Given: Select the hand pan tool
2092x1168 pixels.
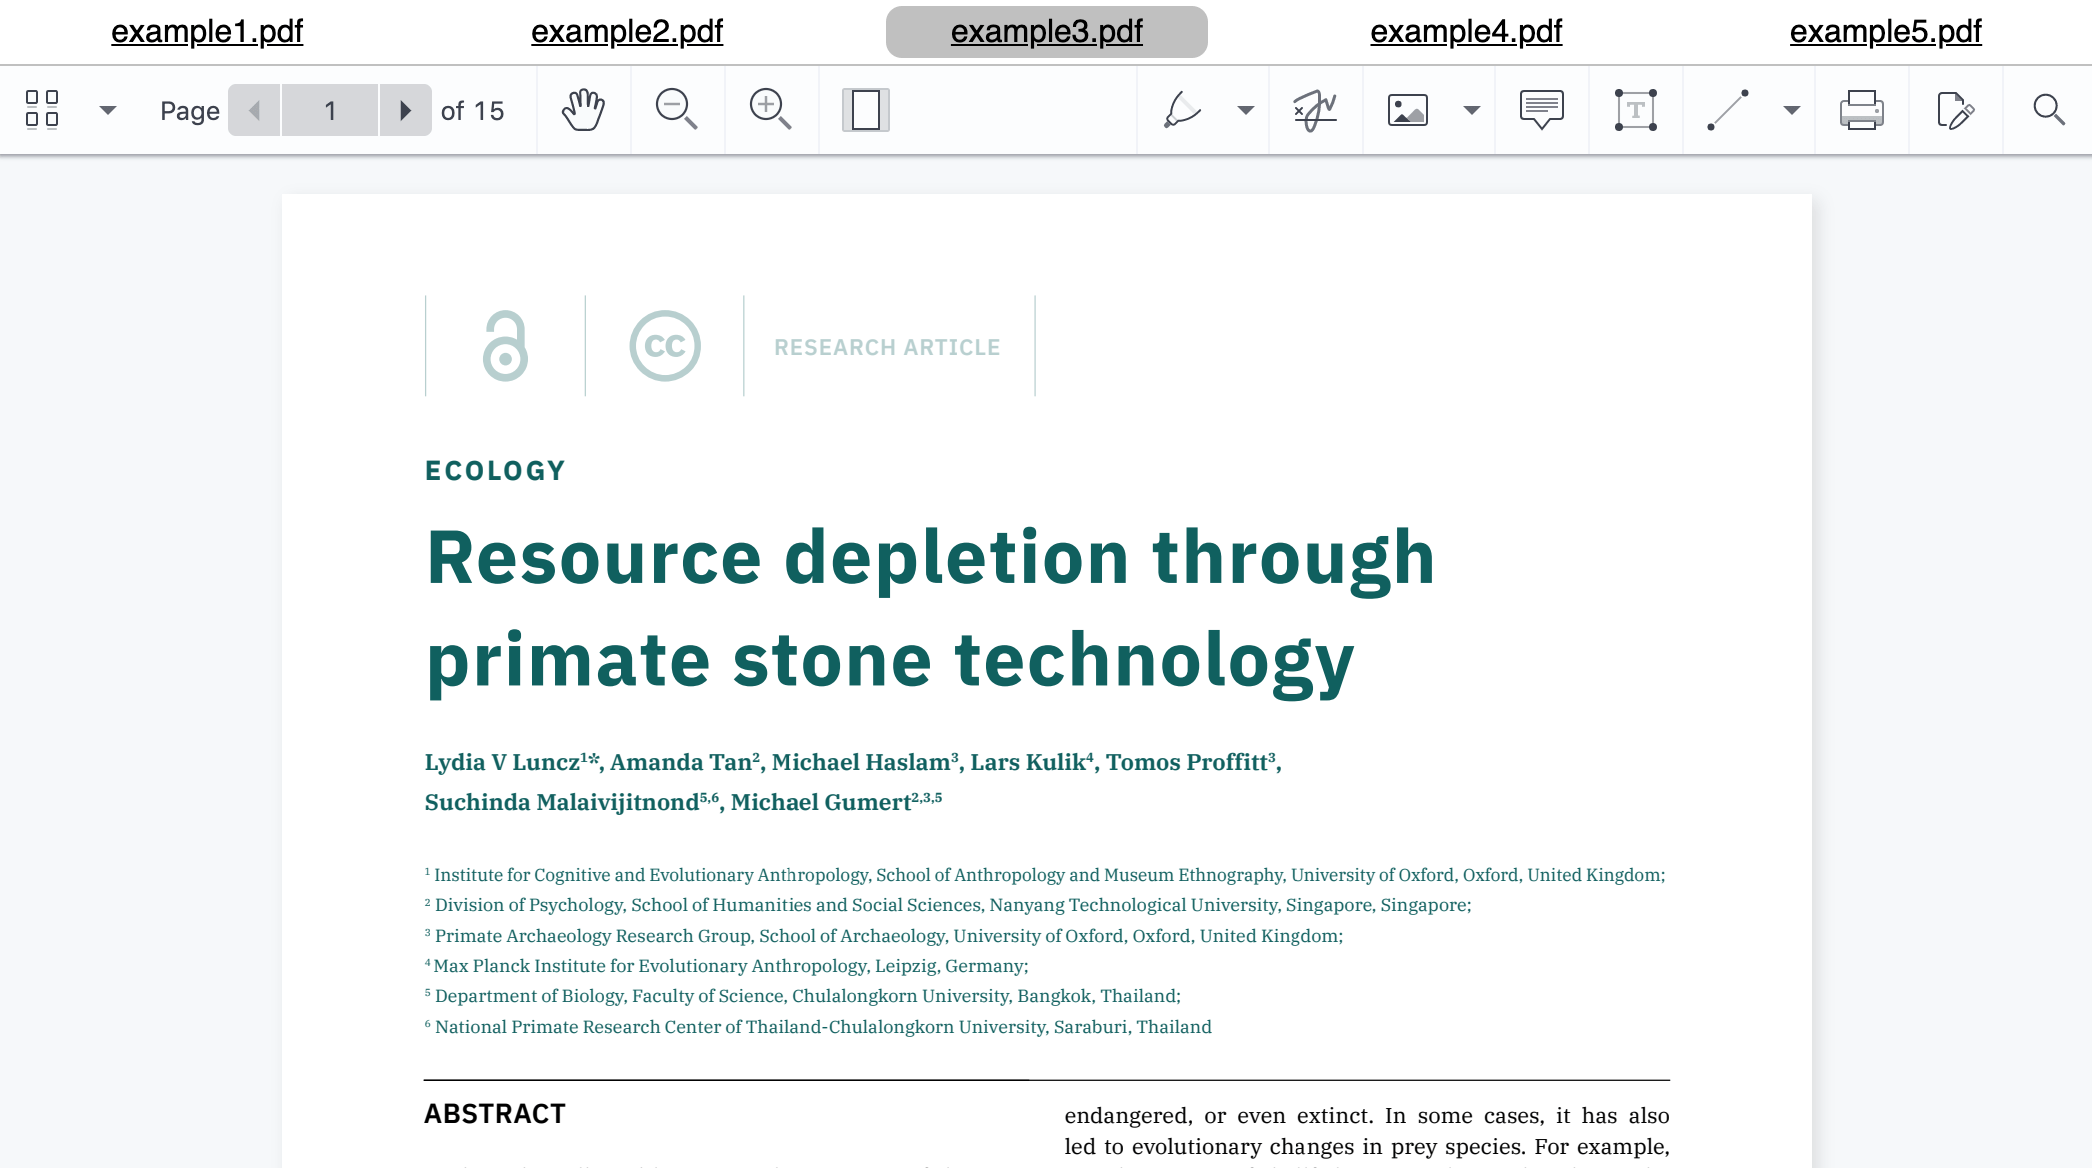Looking at the screenshot, I should (x=584, y=110).
